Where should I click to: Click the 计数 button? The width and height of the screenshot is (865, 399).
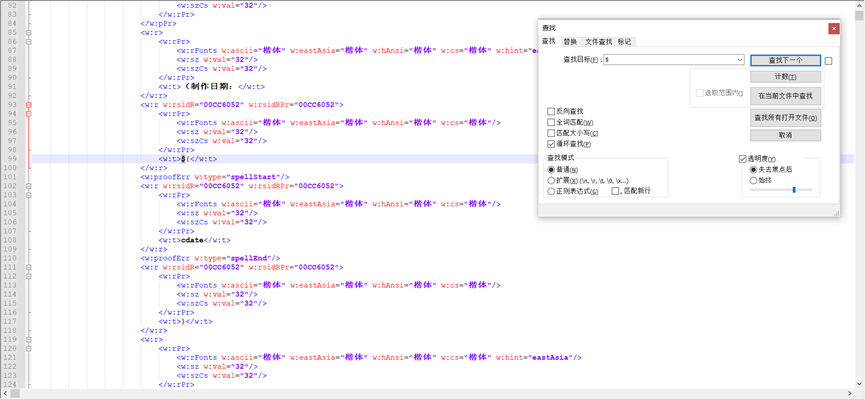[786, 77]
